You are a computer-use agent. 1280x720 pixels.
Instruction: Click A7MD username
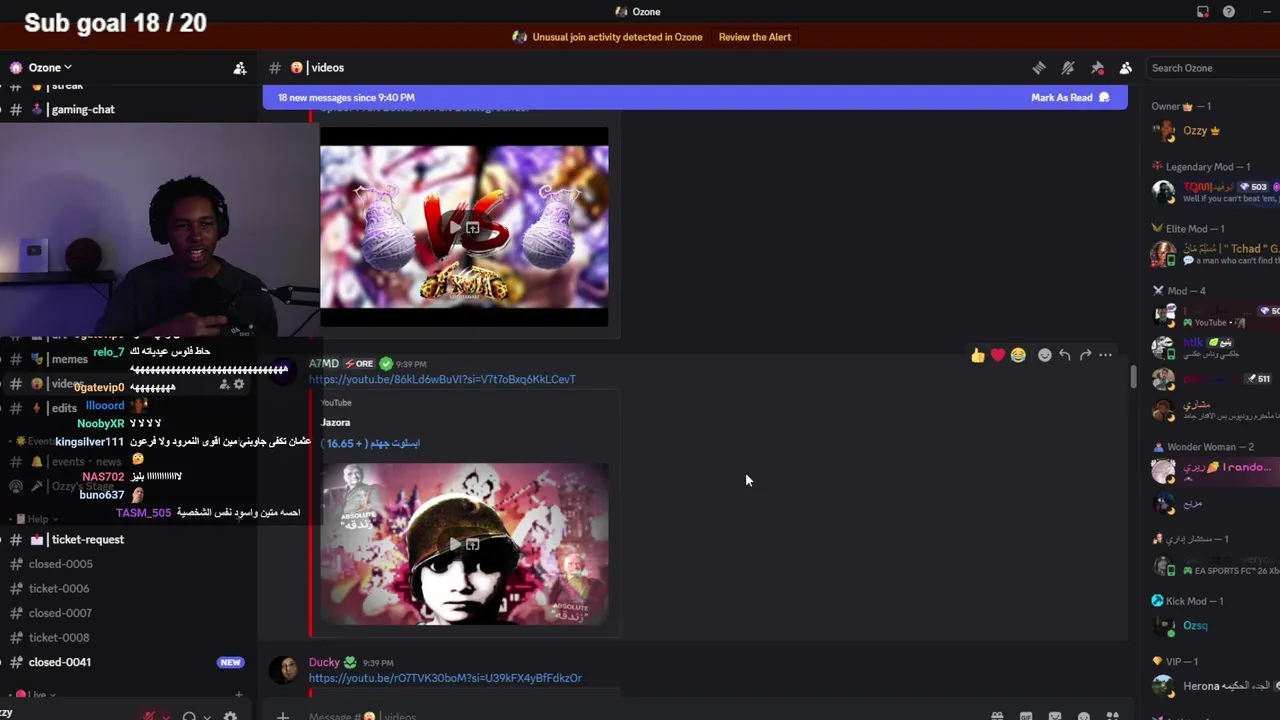tap(324, 364)
